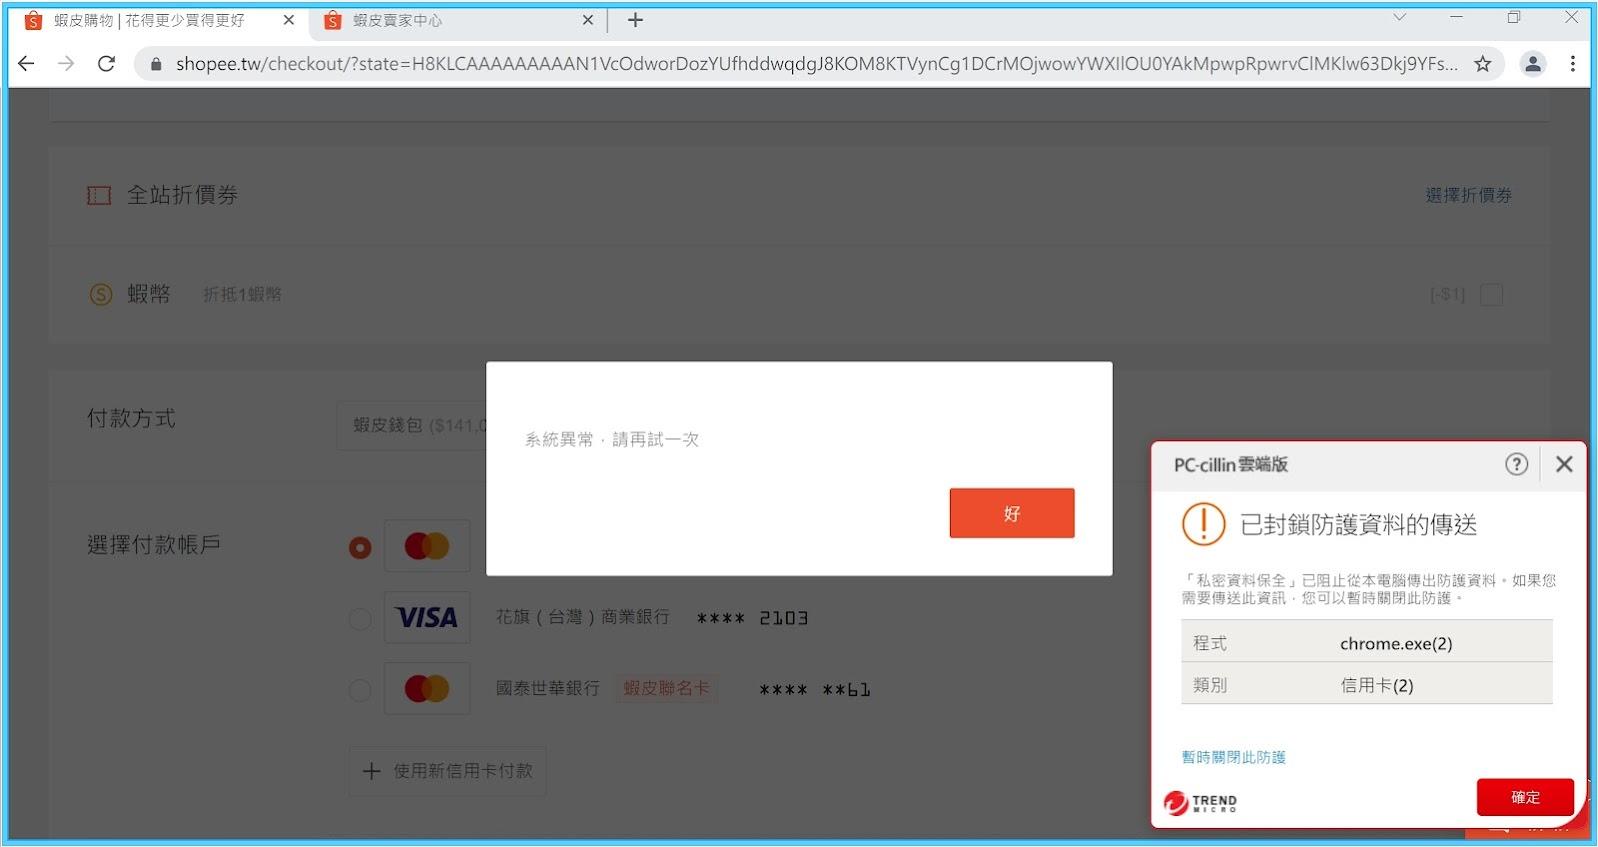Click the card number ending 2103

[752, 618]
